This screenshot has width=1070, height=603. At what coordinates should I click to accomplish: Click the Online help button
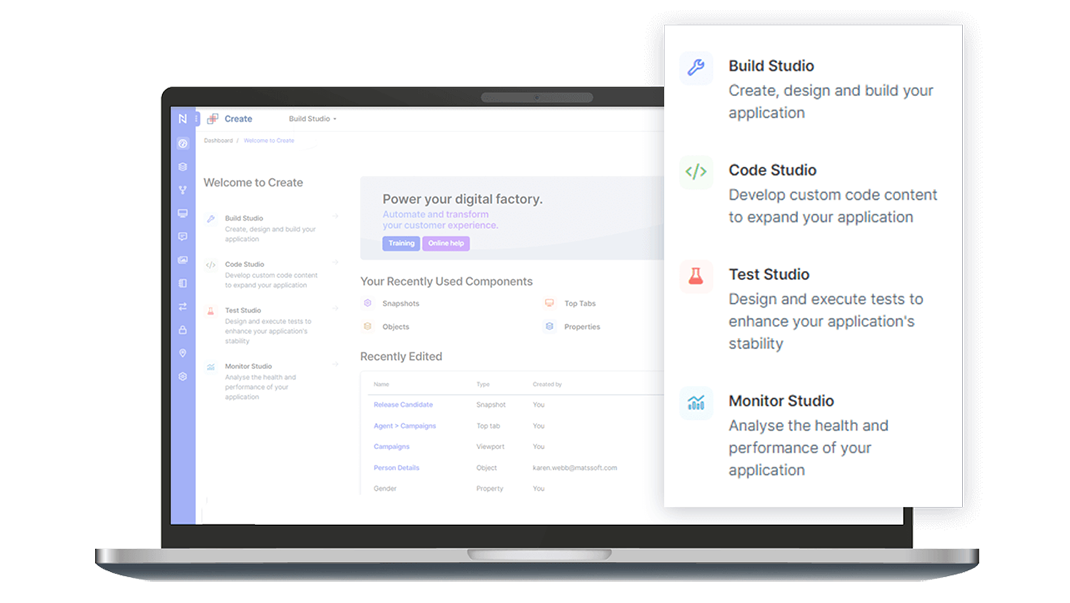point(446,243)
